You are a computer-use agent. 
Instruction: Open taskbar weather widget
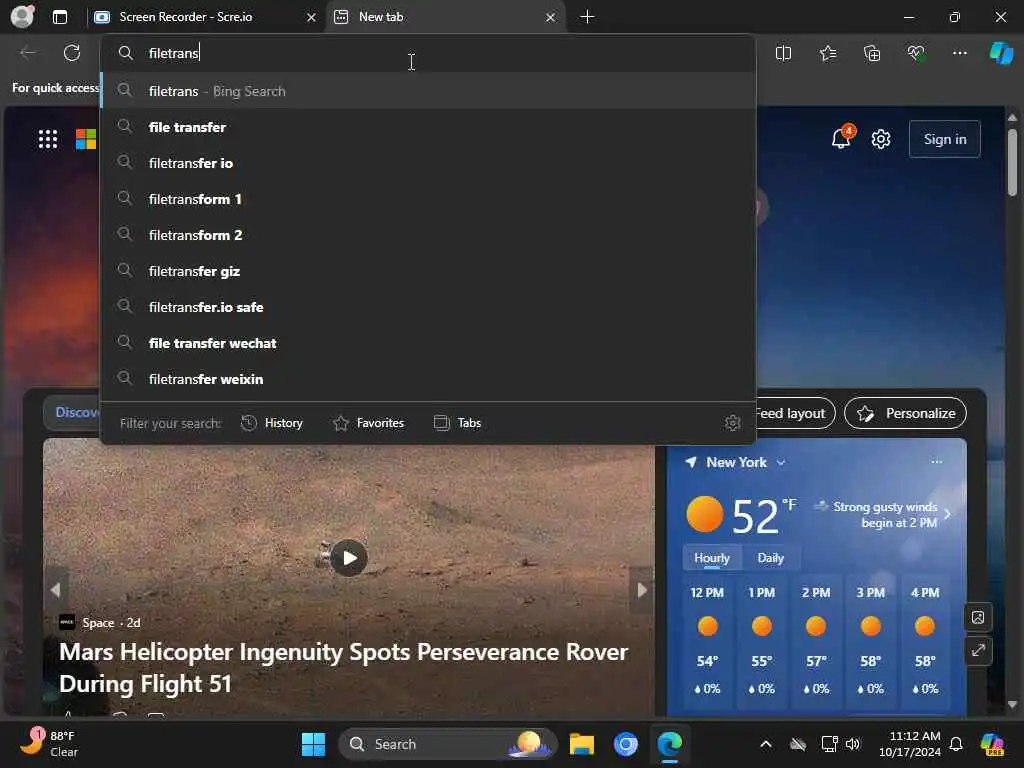[48, 744]
